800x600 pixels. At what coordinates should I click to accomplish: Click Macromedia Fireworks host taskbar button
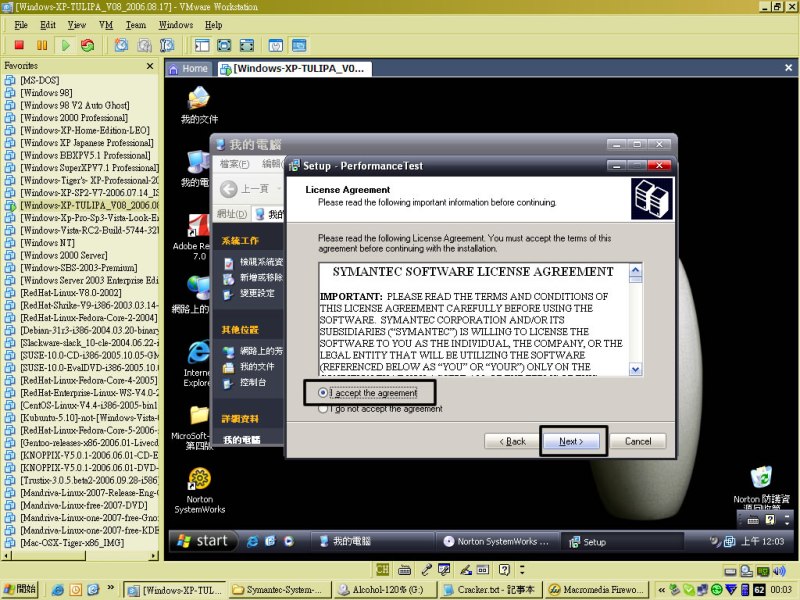tap(595, 590)
